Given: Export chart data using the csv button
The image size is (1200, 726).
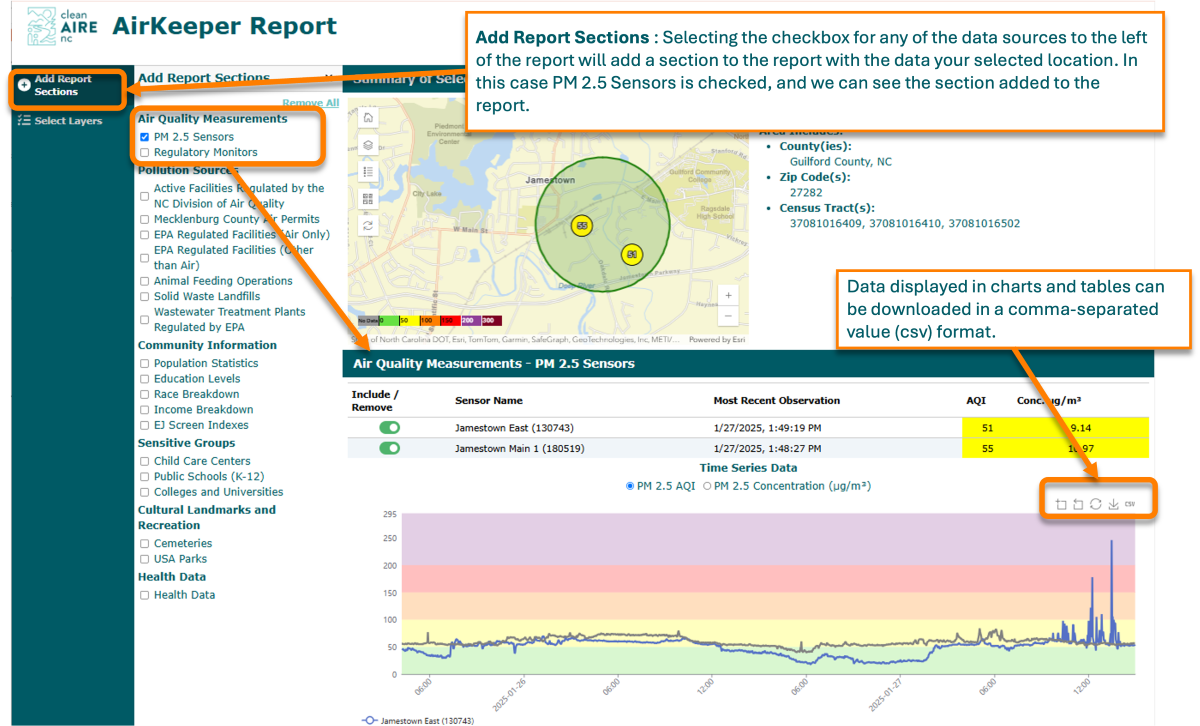Looking at the screenshot, I should point(1130,503).
